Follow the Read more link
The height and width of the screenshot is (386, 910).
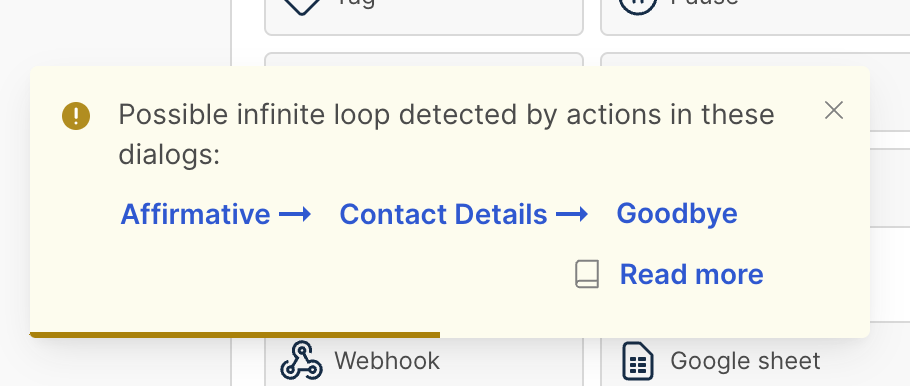click(691, 274)
